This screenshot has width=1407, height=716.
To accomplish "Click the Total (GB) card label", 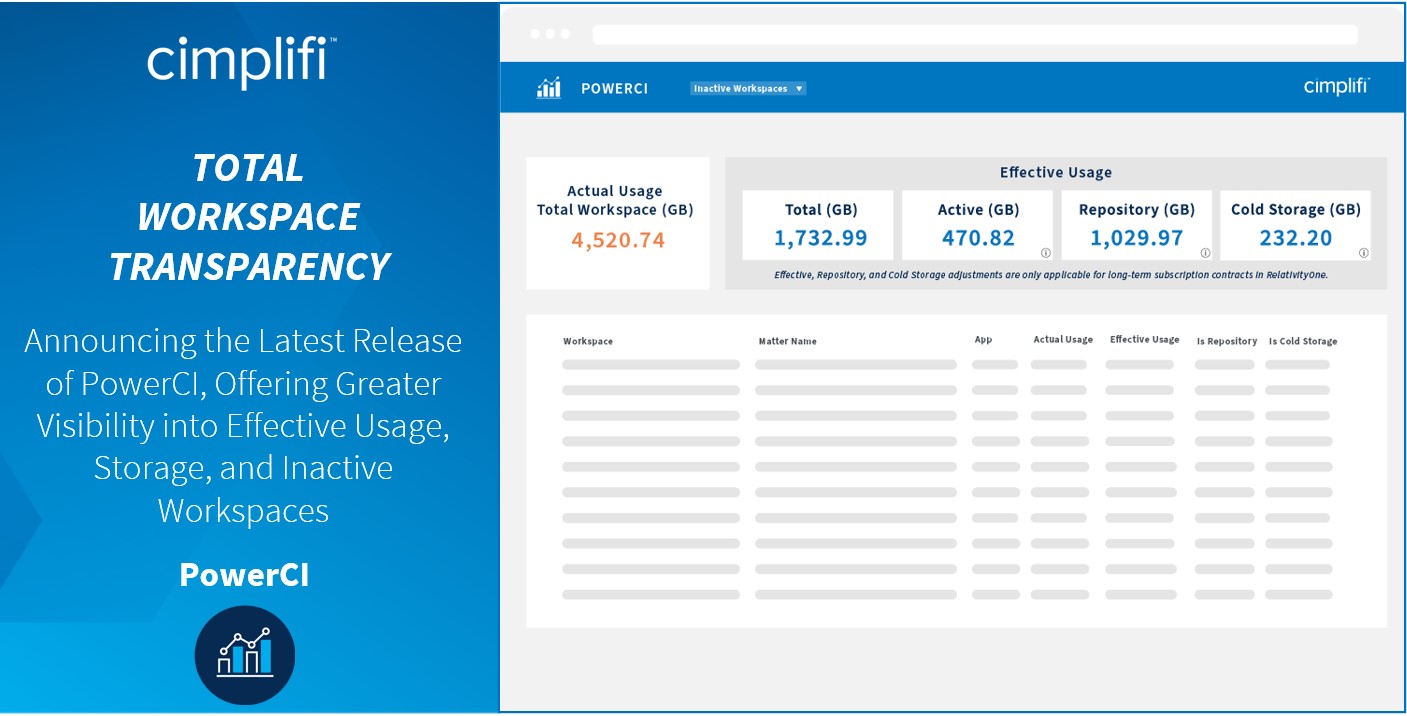I will pyautogui.click(x=821, y=209).
